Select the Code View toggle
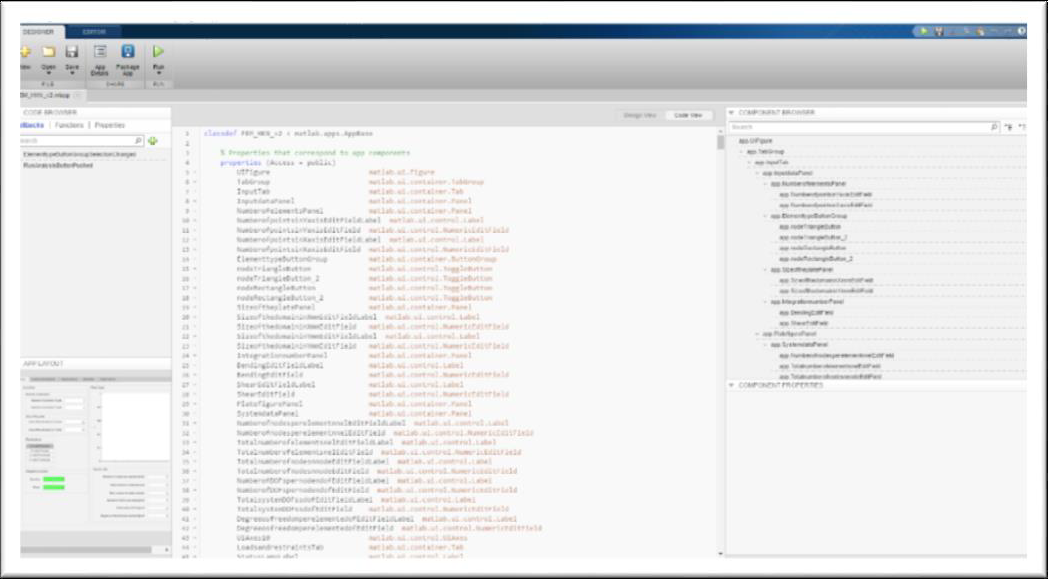The image size is (1048, 579). [x=690, y=115]
